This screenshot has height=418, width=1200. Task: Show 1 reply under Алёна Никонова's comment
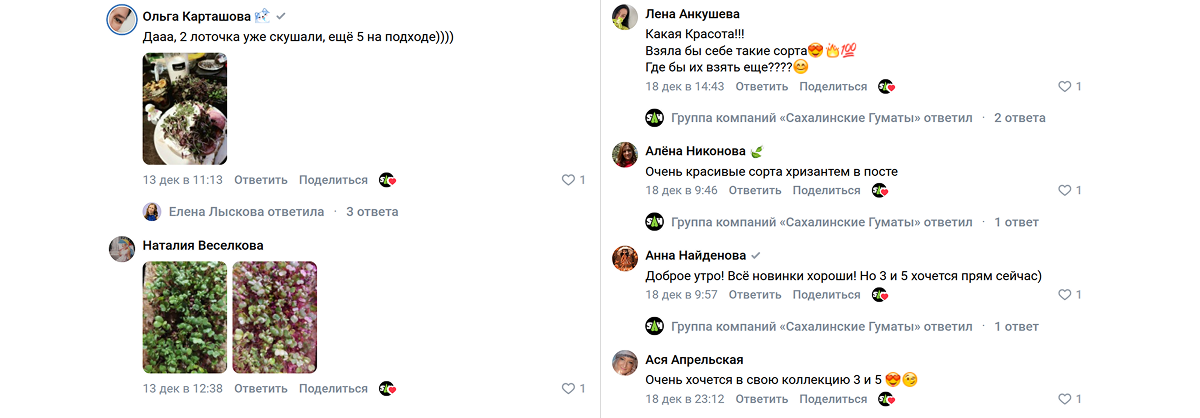pos(1016,222)
